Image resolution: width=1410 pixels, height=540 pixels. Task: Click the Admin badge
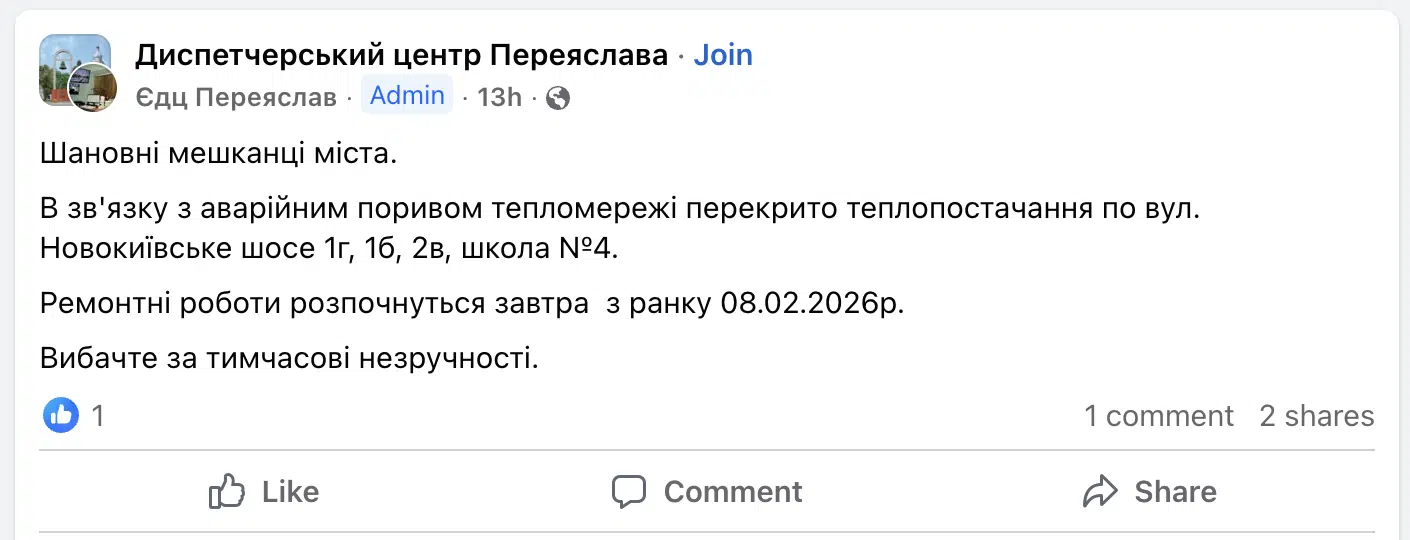pos(407,96)
